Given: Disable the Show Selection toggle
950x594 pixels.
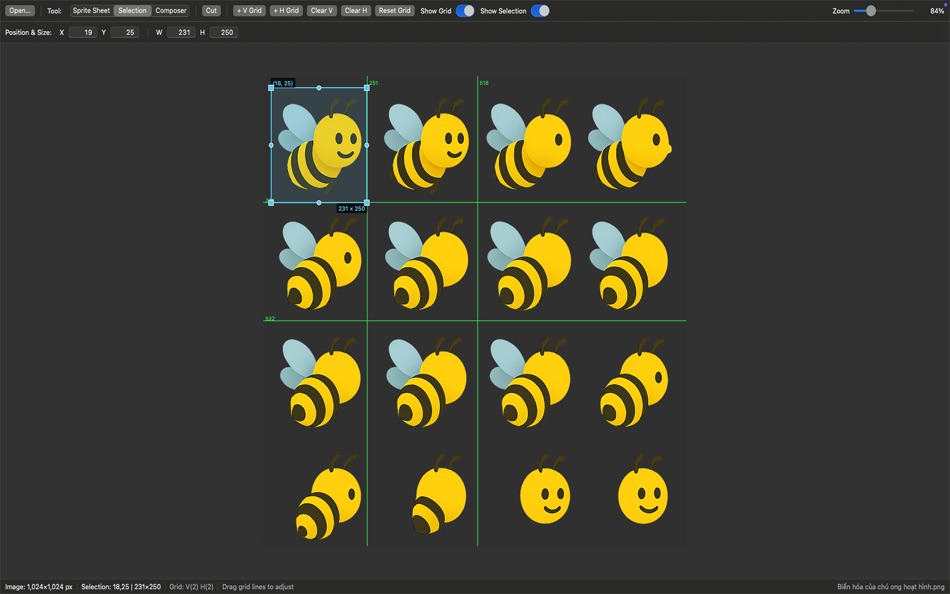Looking at the screenshot, I should tap(541, 10).
